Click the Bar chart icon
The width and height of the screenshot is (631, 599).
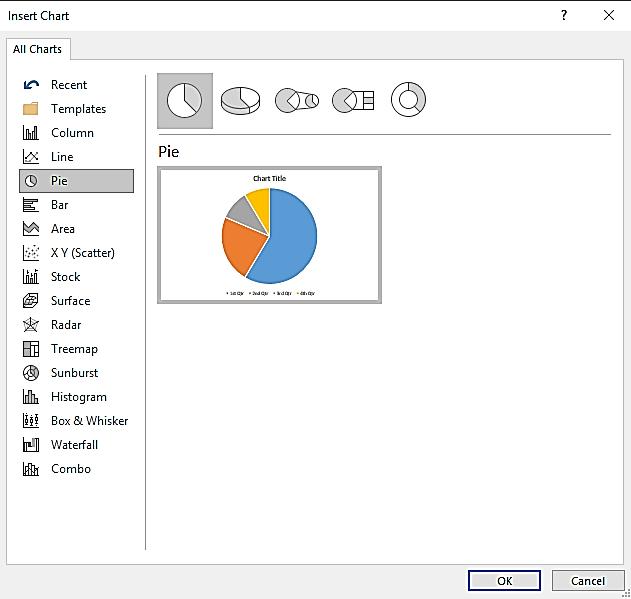(x=31, y=205)
